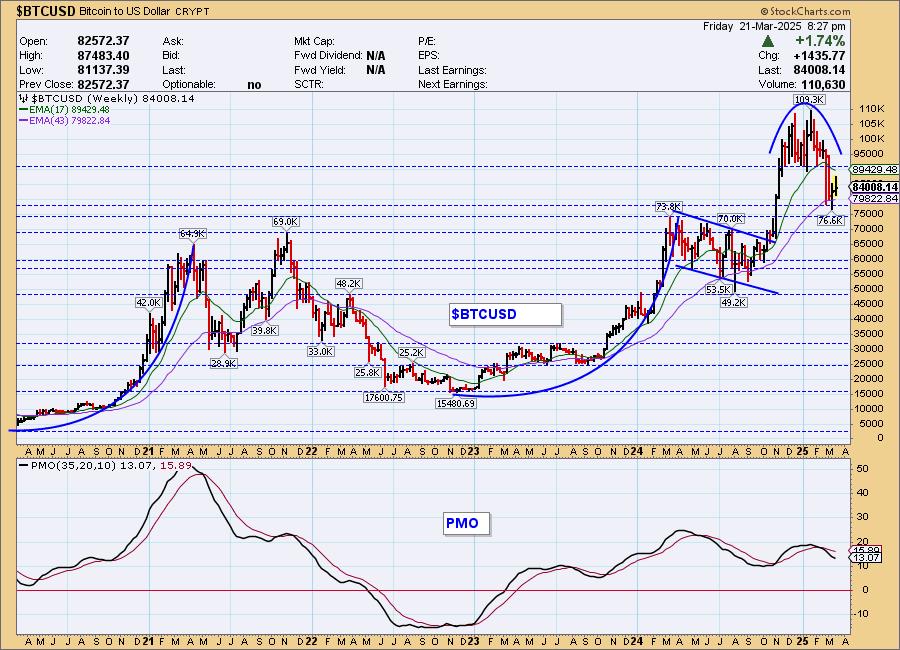Screen dimensions: 900x650
Task: Click the PMO(35,20,10) legend text
Action: tap(73, 466)
